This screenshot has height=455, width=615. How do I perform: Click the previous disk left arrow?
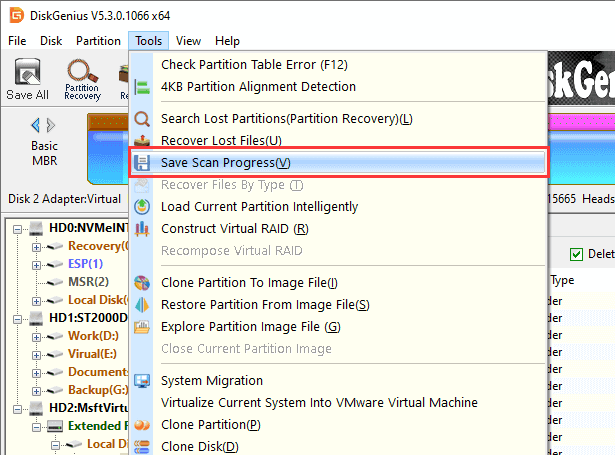click(x=36, y=125)
